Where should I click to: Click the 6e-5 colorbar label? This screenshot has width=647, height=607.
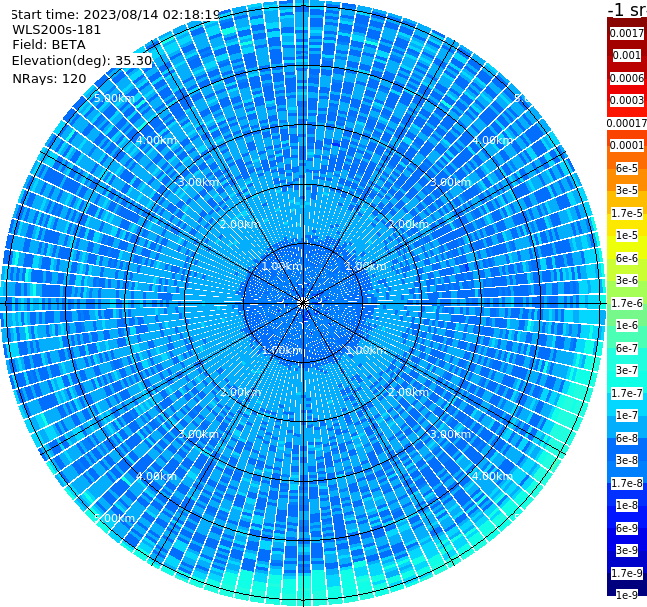tap(627, 168)
